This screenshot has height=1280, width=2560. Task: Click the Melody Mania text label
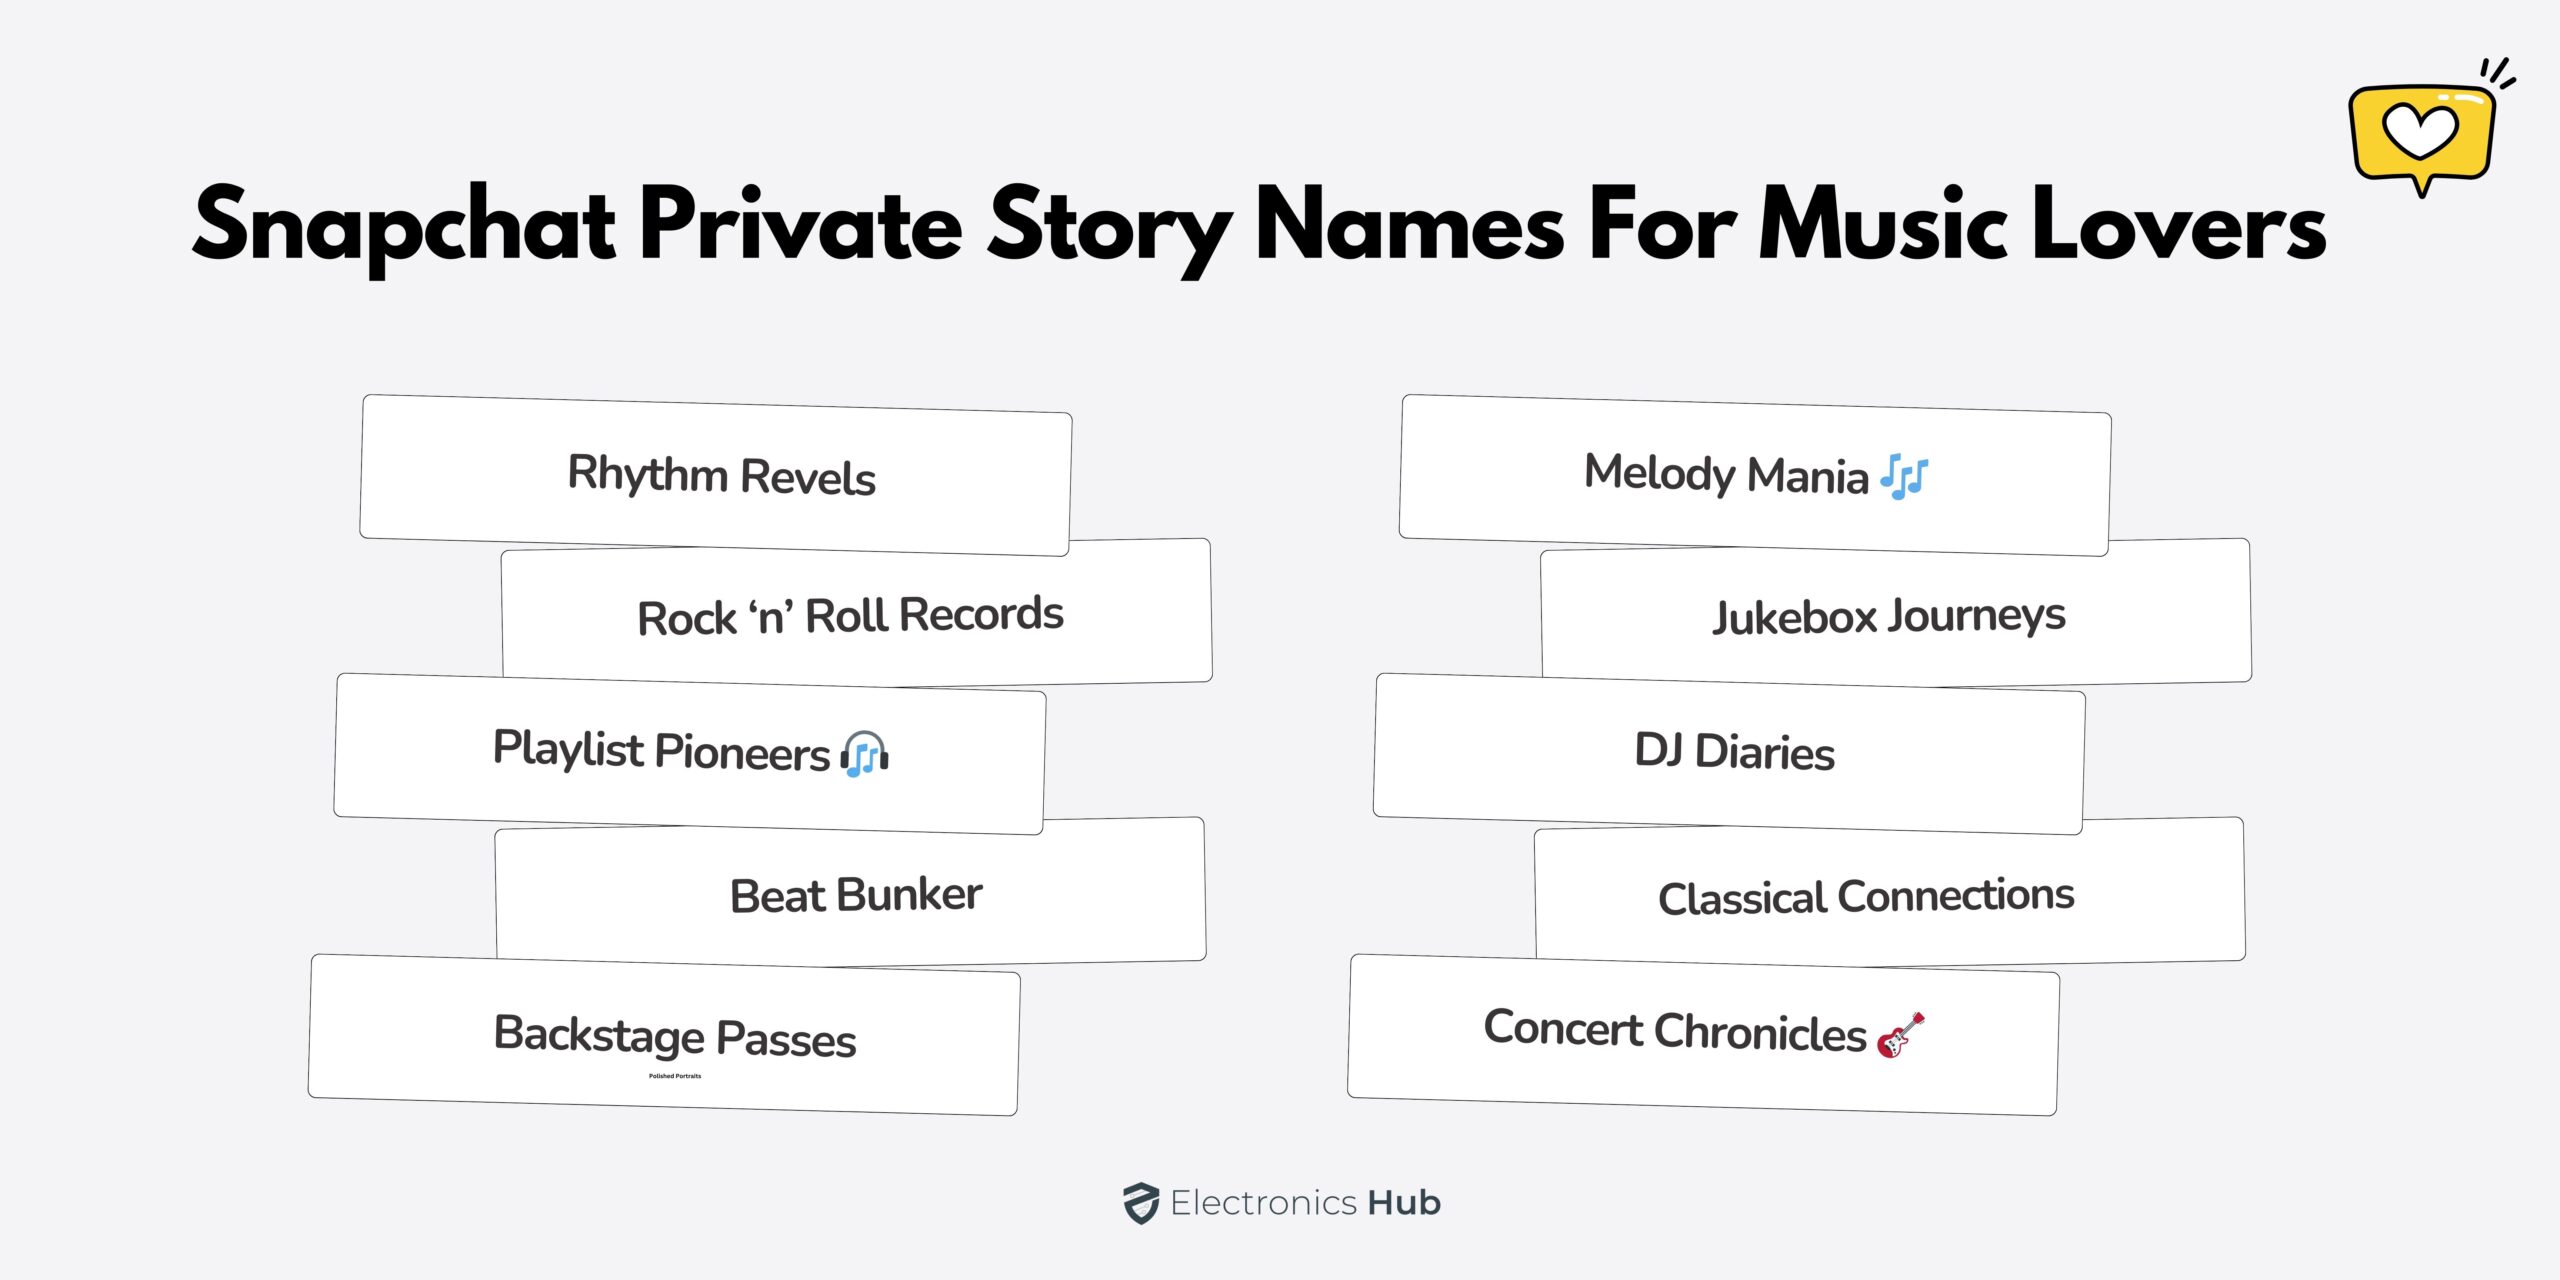coord(1726,473)
